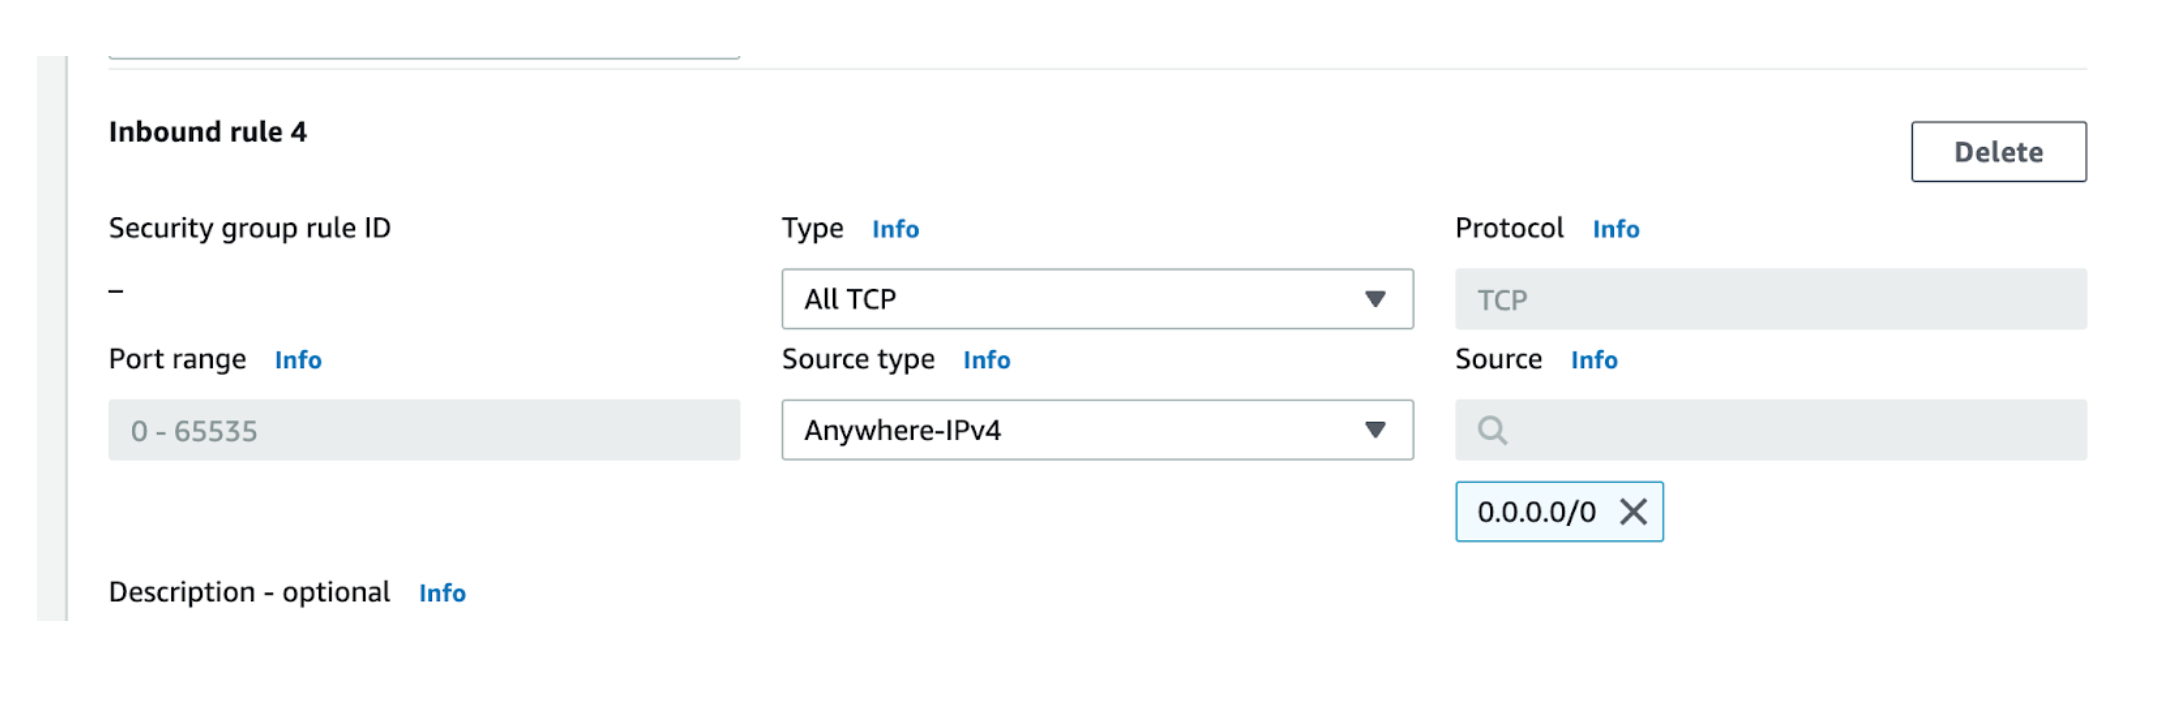
Task: Click the Info icon beside Protocol
Action: (x=1616, y=229)
